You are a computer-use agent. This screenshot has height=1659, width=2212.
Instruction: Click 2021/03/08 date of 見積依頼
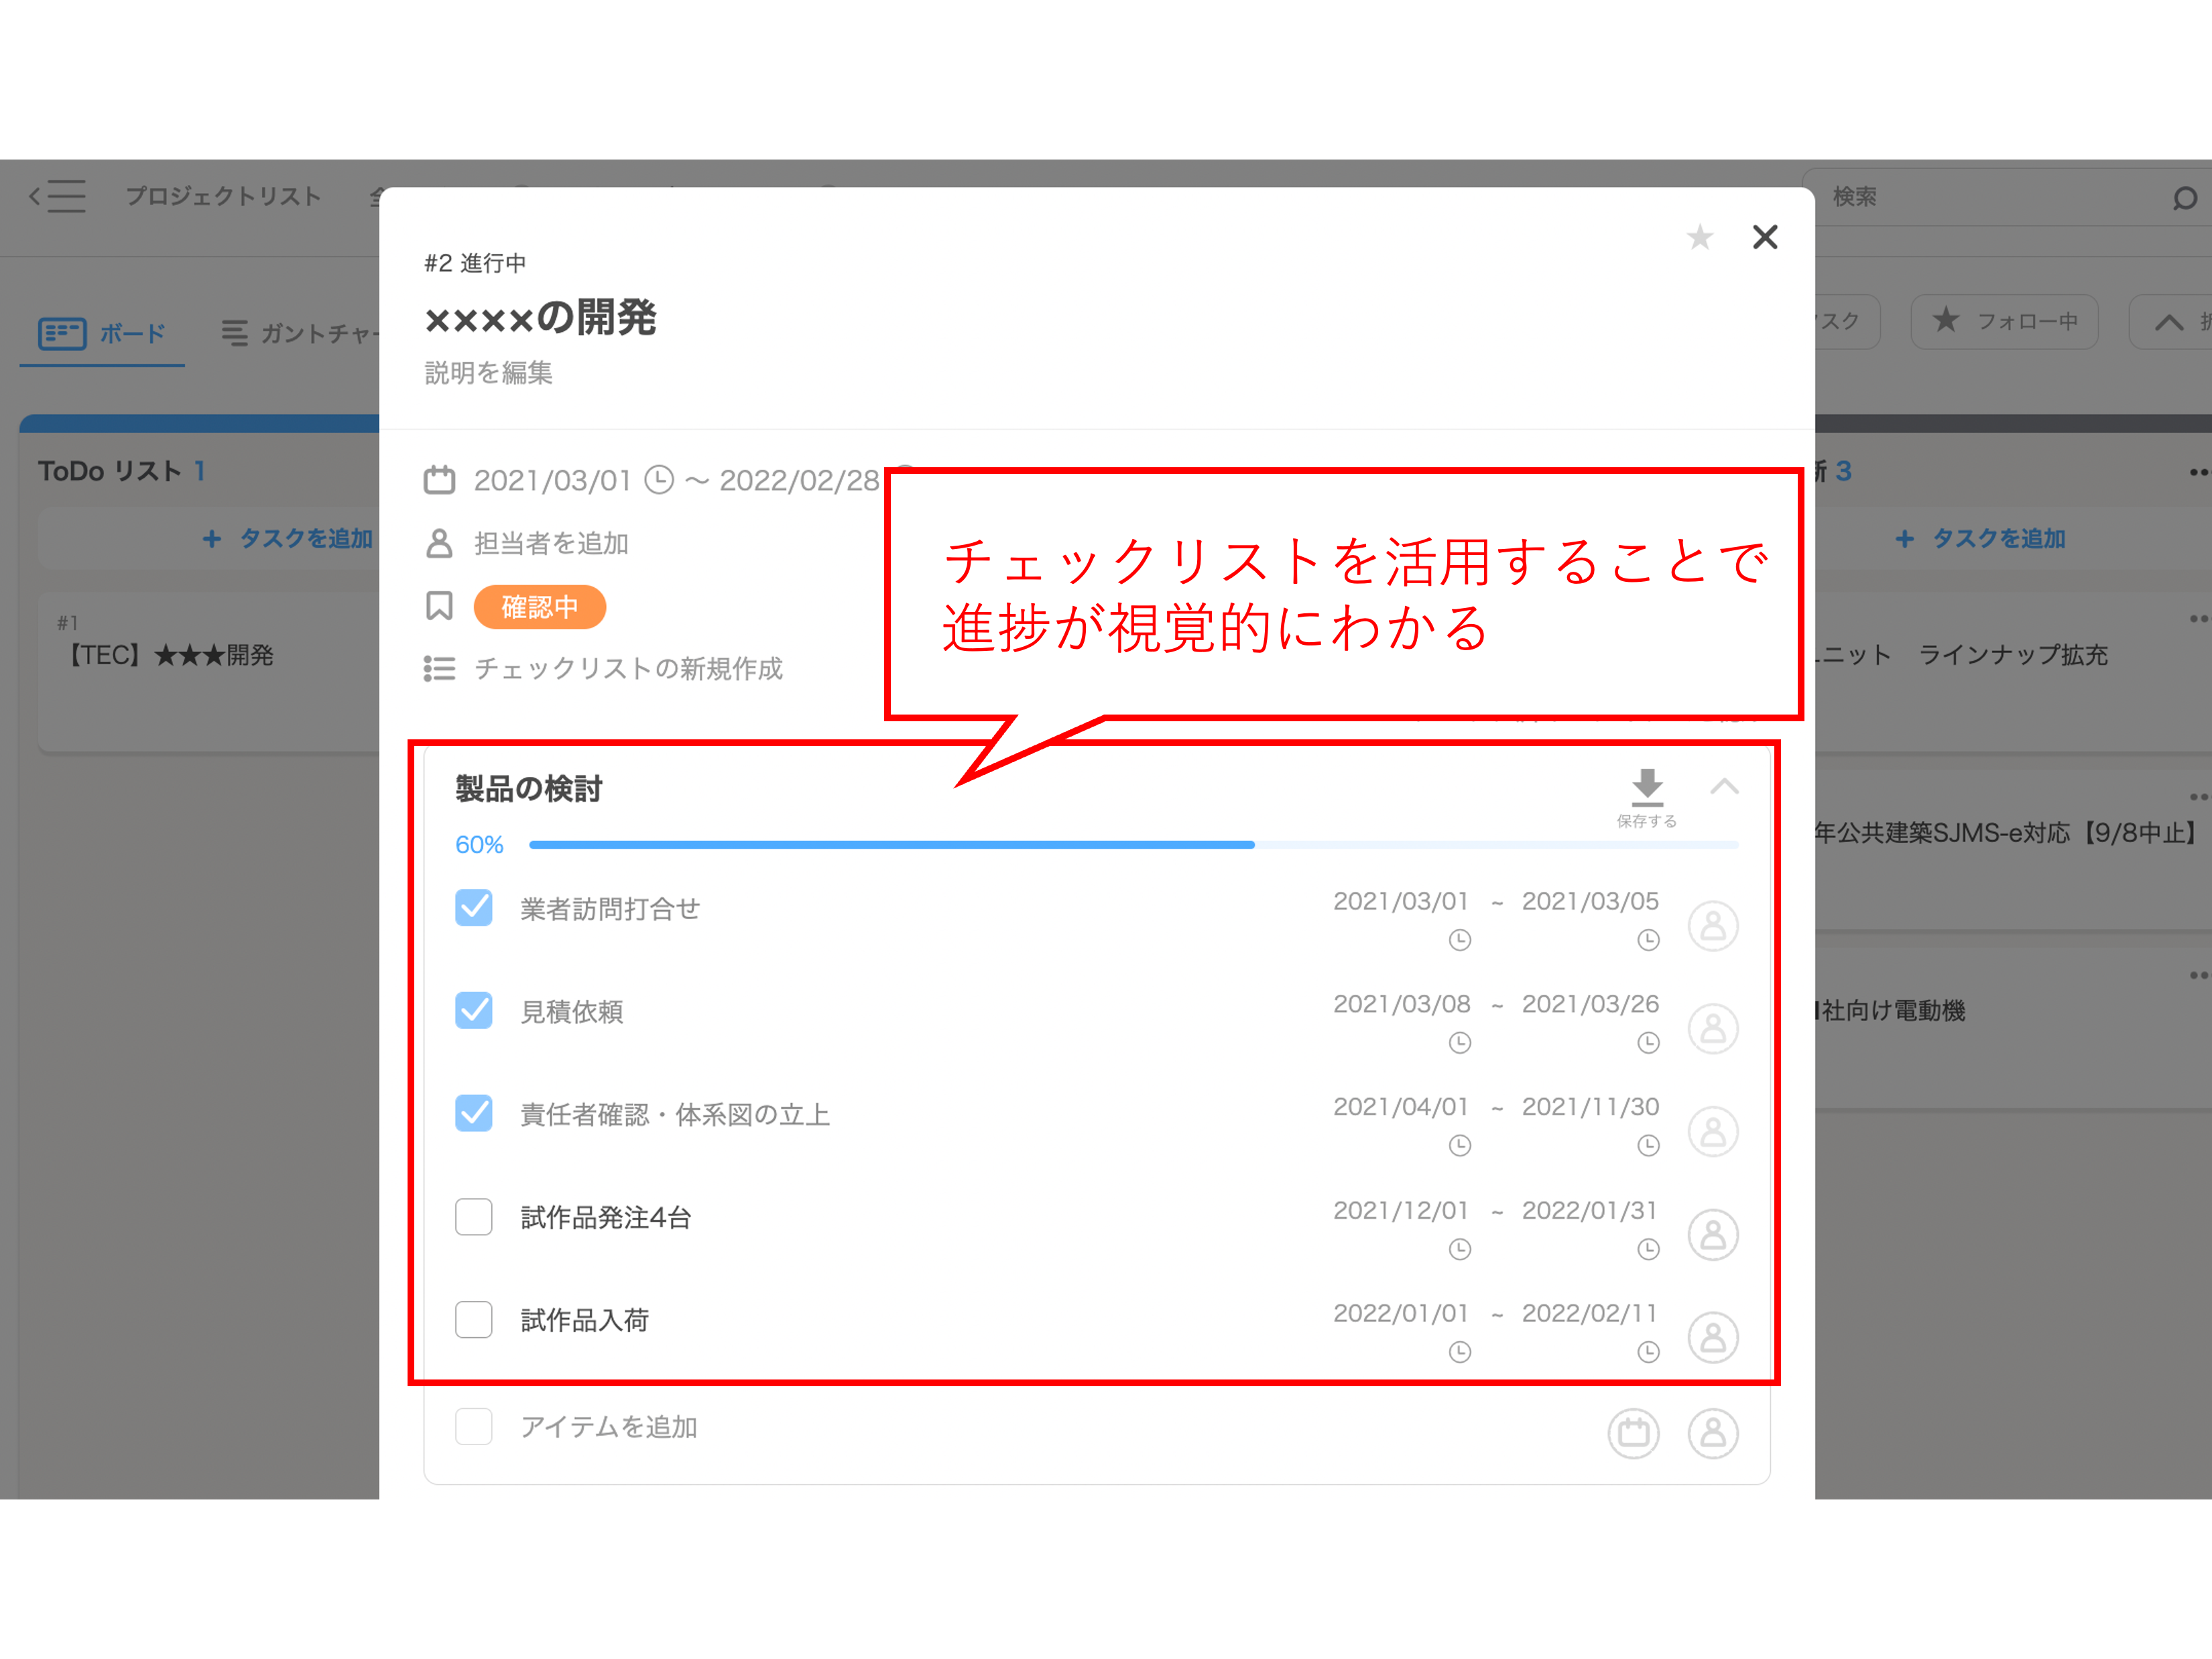point(1401,1004)
